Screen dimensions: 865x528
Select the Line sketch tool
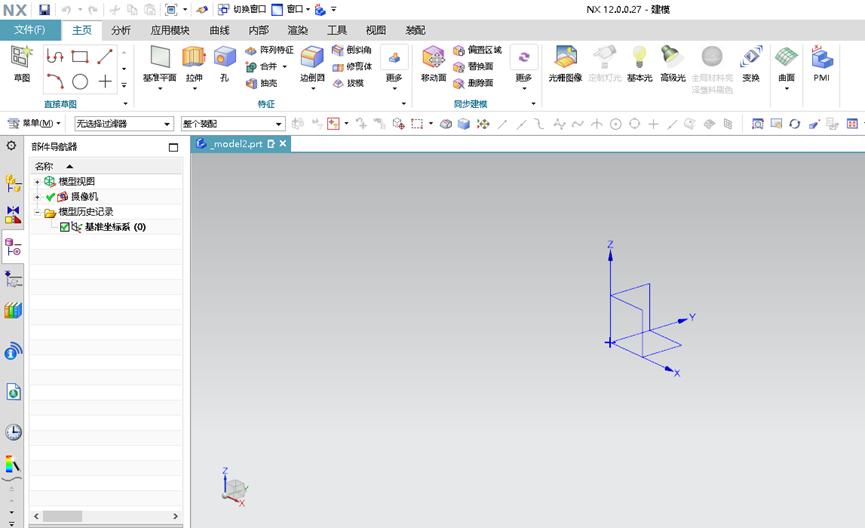105,56
